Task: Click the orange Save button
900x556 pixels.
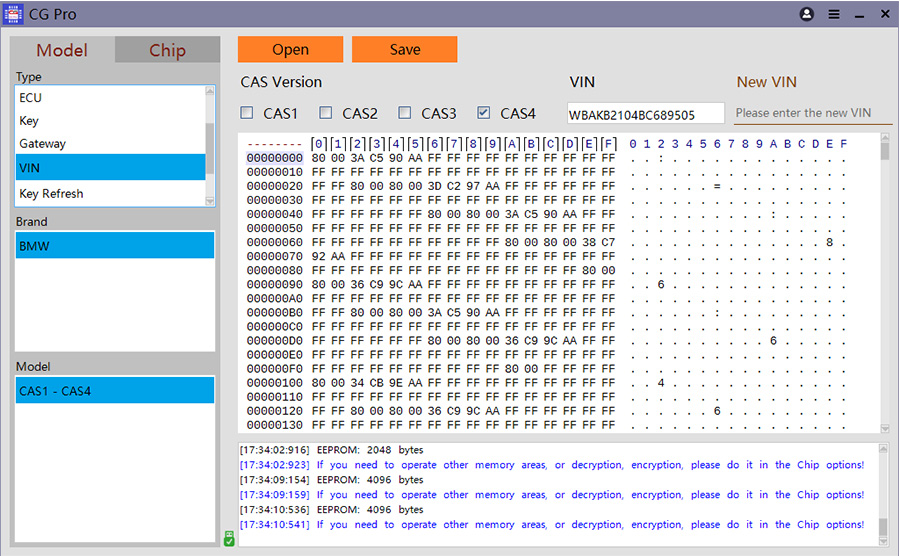Action: point(404,50)
